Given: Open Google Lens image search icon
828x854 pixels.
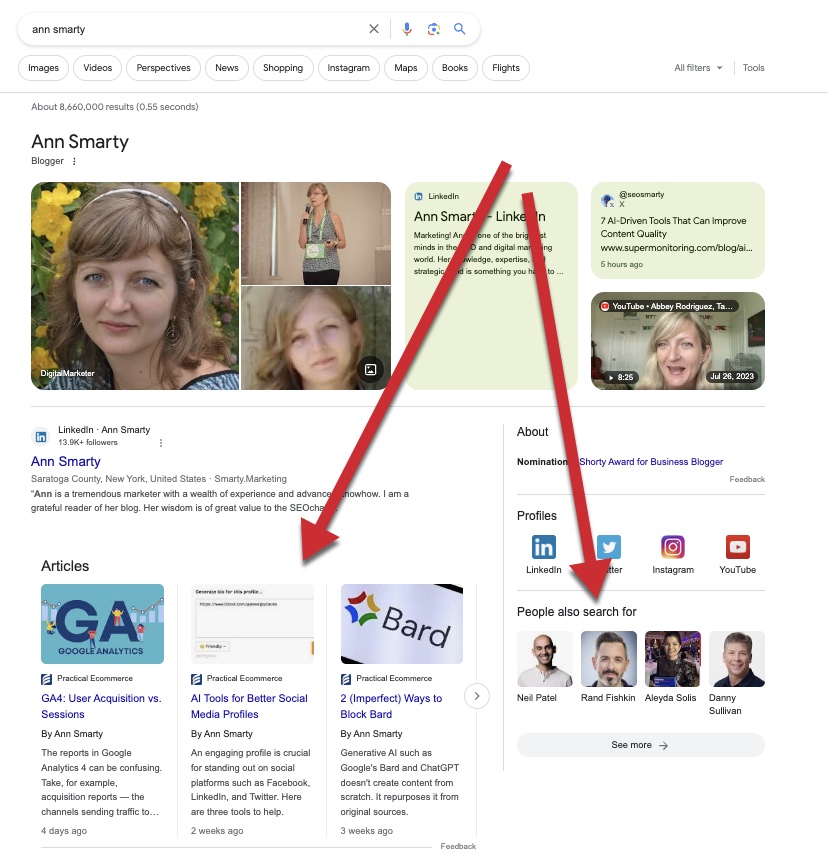Looking at the screenshot, I should [434, 29].
